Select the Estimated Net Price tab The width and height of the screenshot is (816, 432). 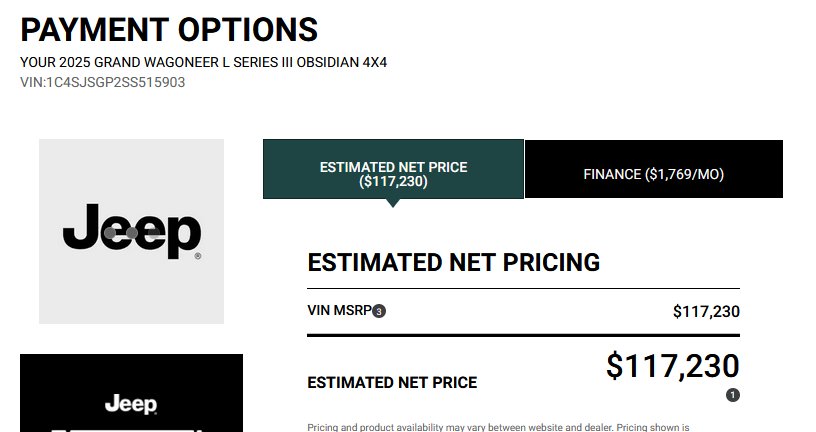click(x=393, y=169)
